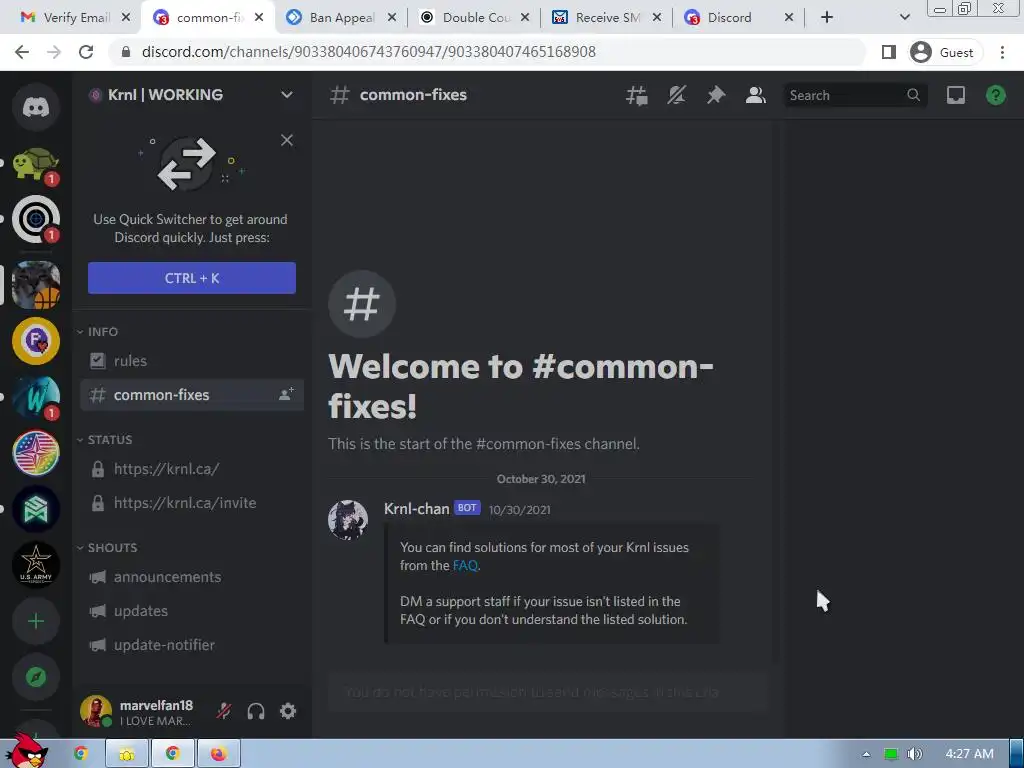Open the green Help icon

click(x=995, y=95)
